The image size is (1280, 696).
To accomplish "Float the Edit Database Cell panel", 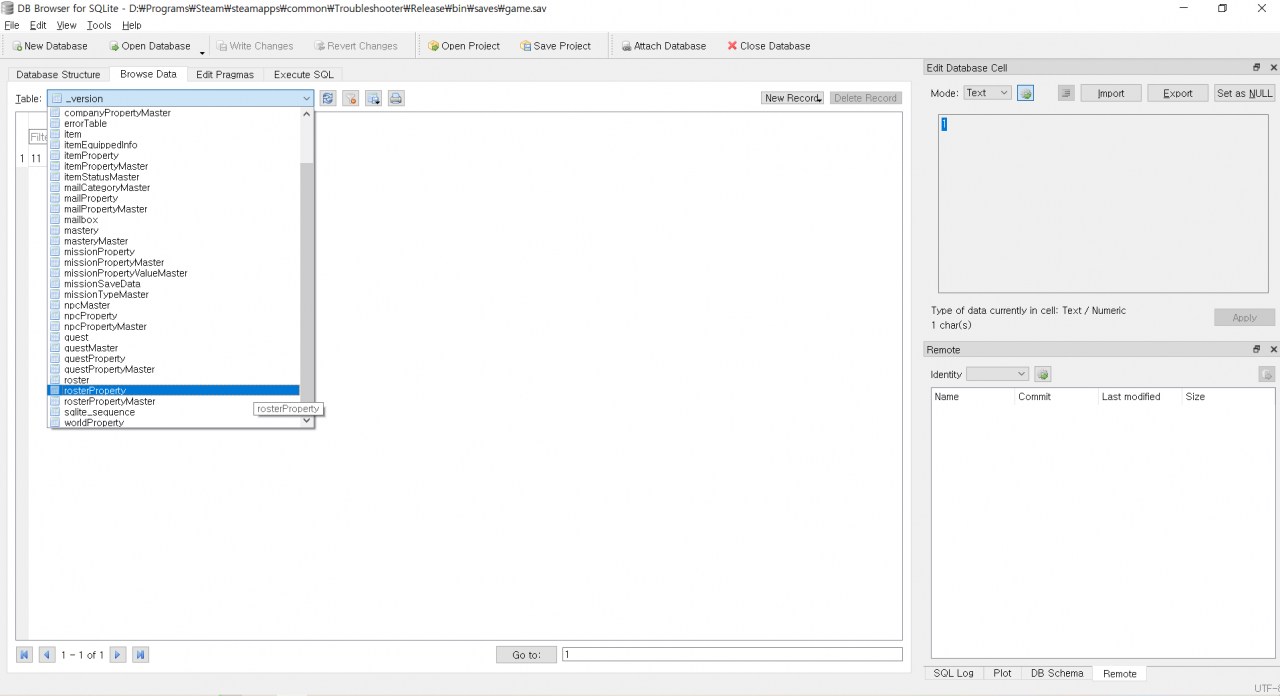I will [1257, 68].
